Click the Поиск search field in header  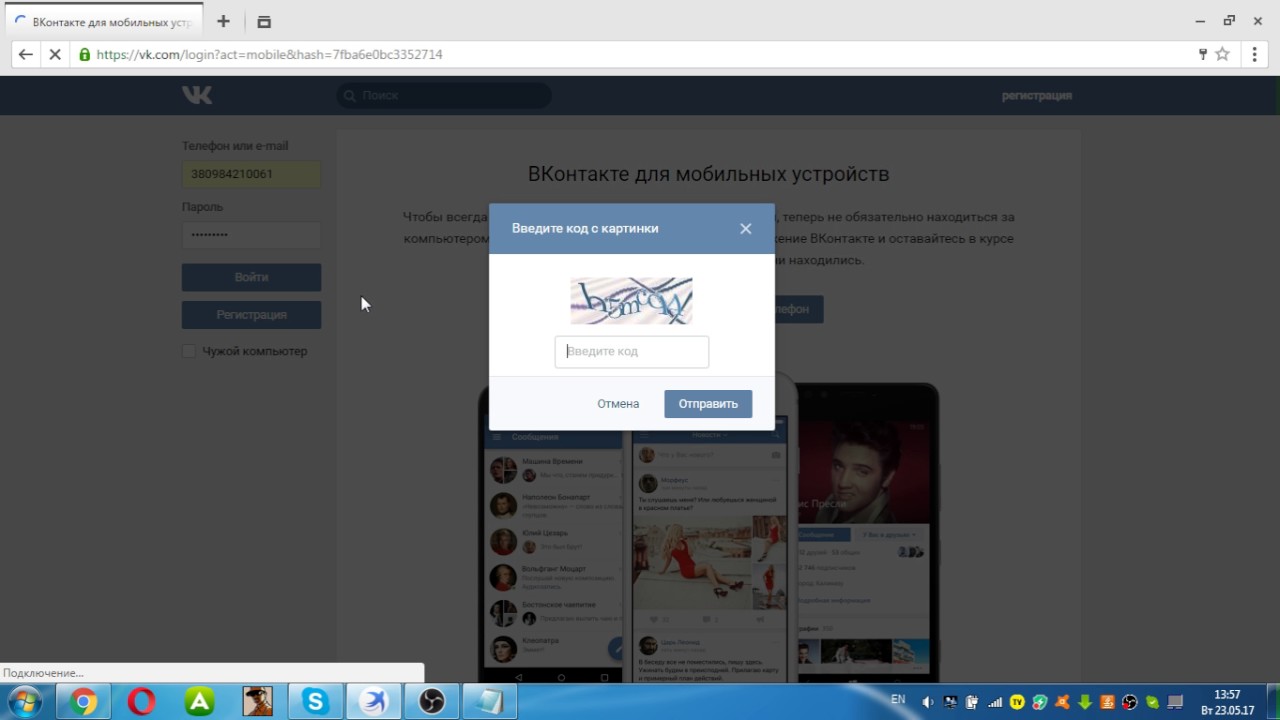pos(443,95)
